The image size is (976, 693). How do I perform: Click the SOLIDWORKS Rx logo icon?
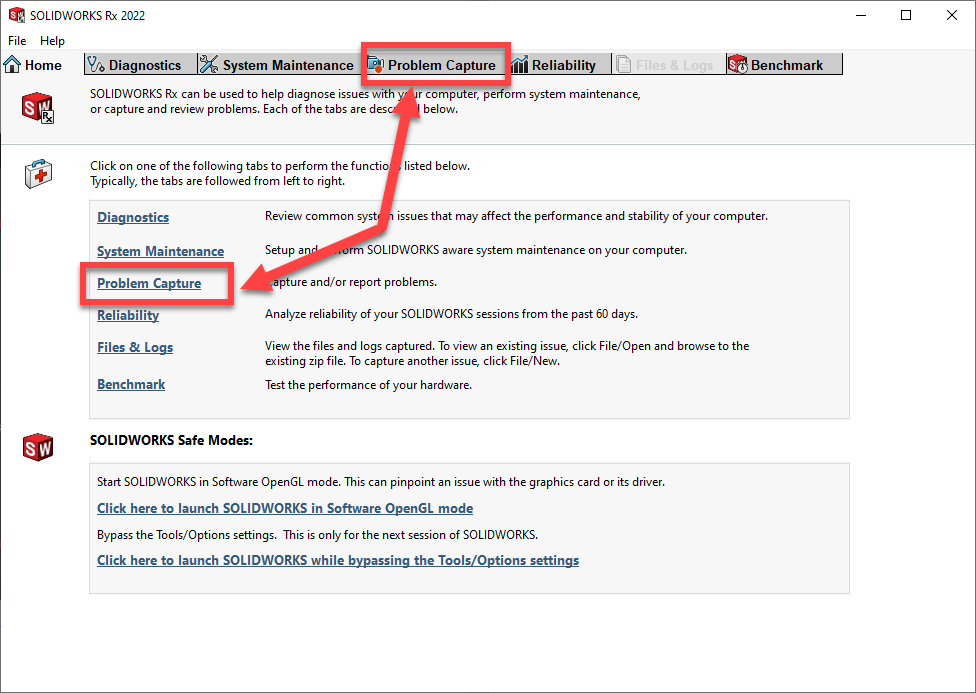click(38, 106)
